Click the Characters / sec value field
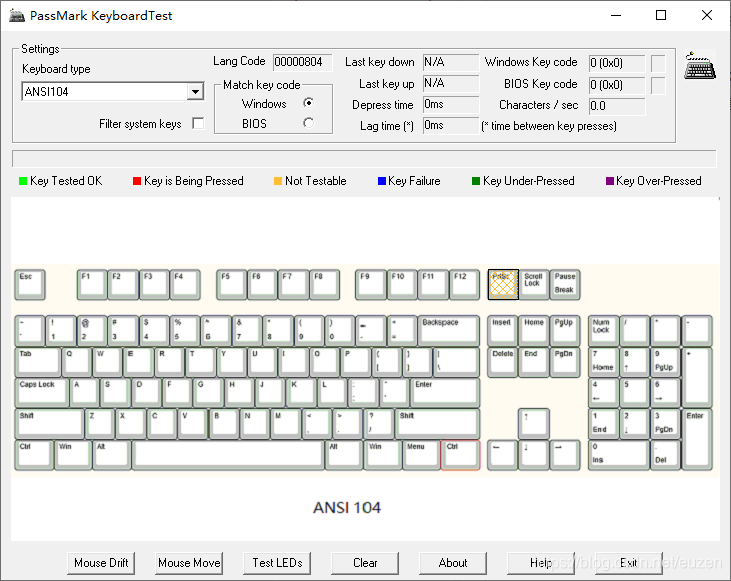Image resolution: width=731 pixels, height=581 pixels. [617, 106]
